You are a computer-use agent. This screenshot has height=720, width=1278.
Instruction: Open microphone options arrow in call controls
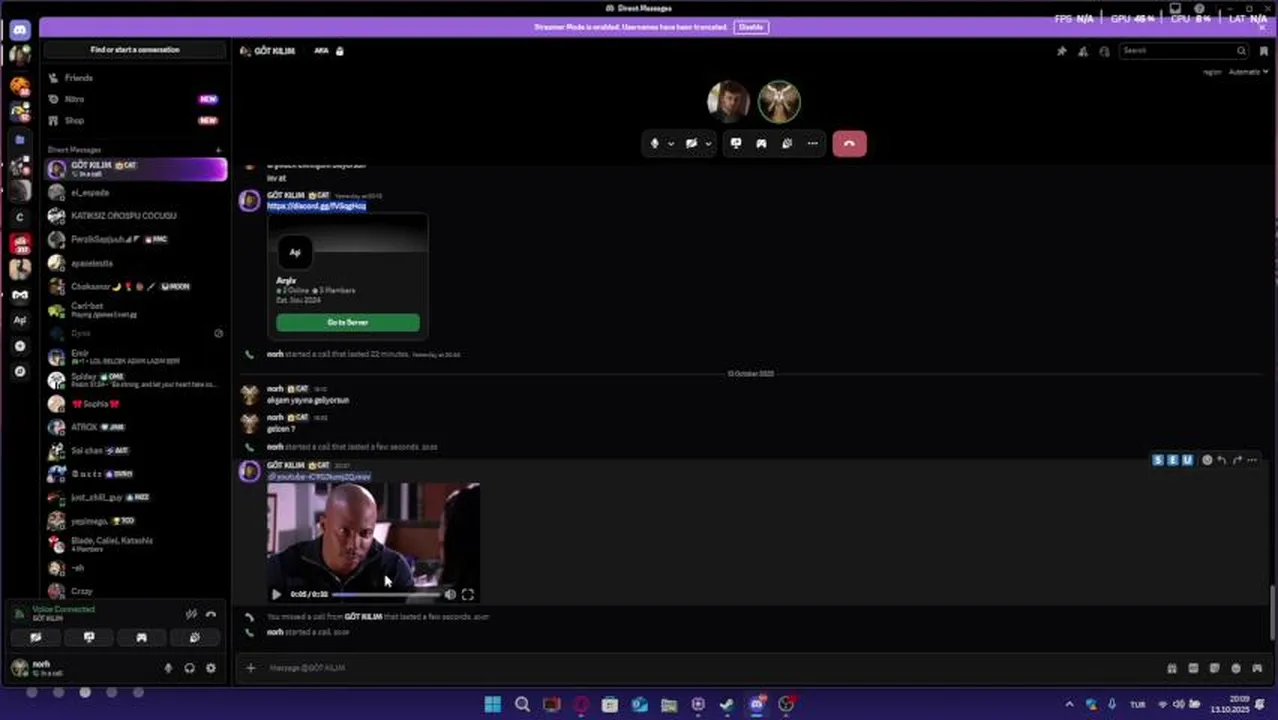pyautogui.click(x=671, y=144)
